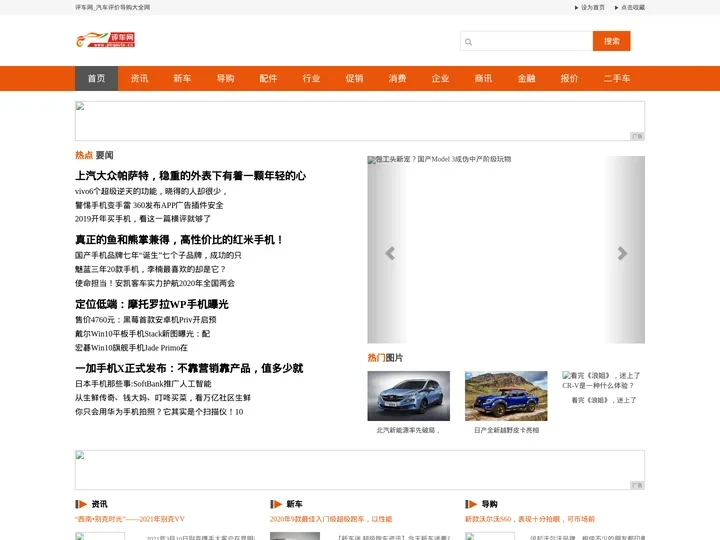Click caption 日产全新越野皮卡亮相

pos(506,430)
